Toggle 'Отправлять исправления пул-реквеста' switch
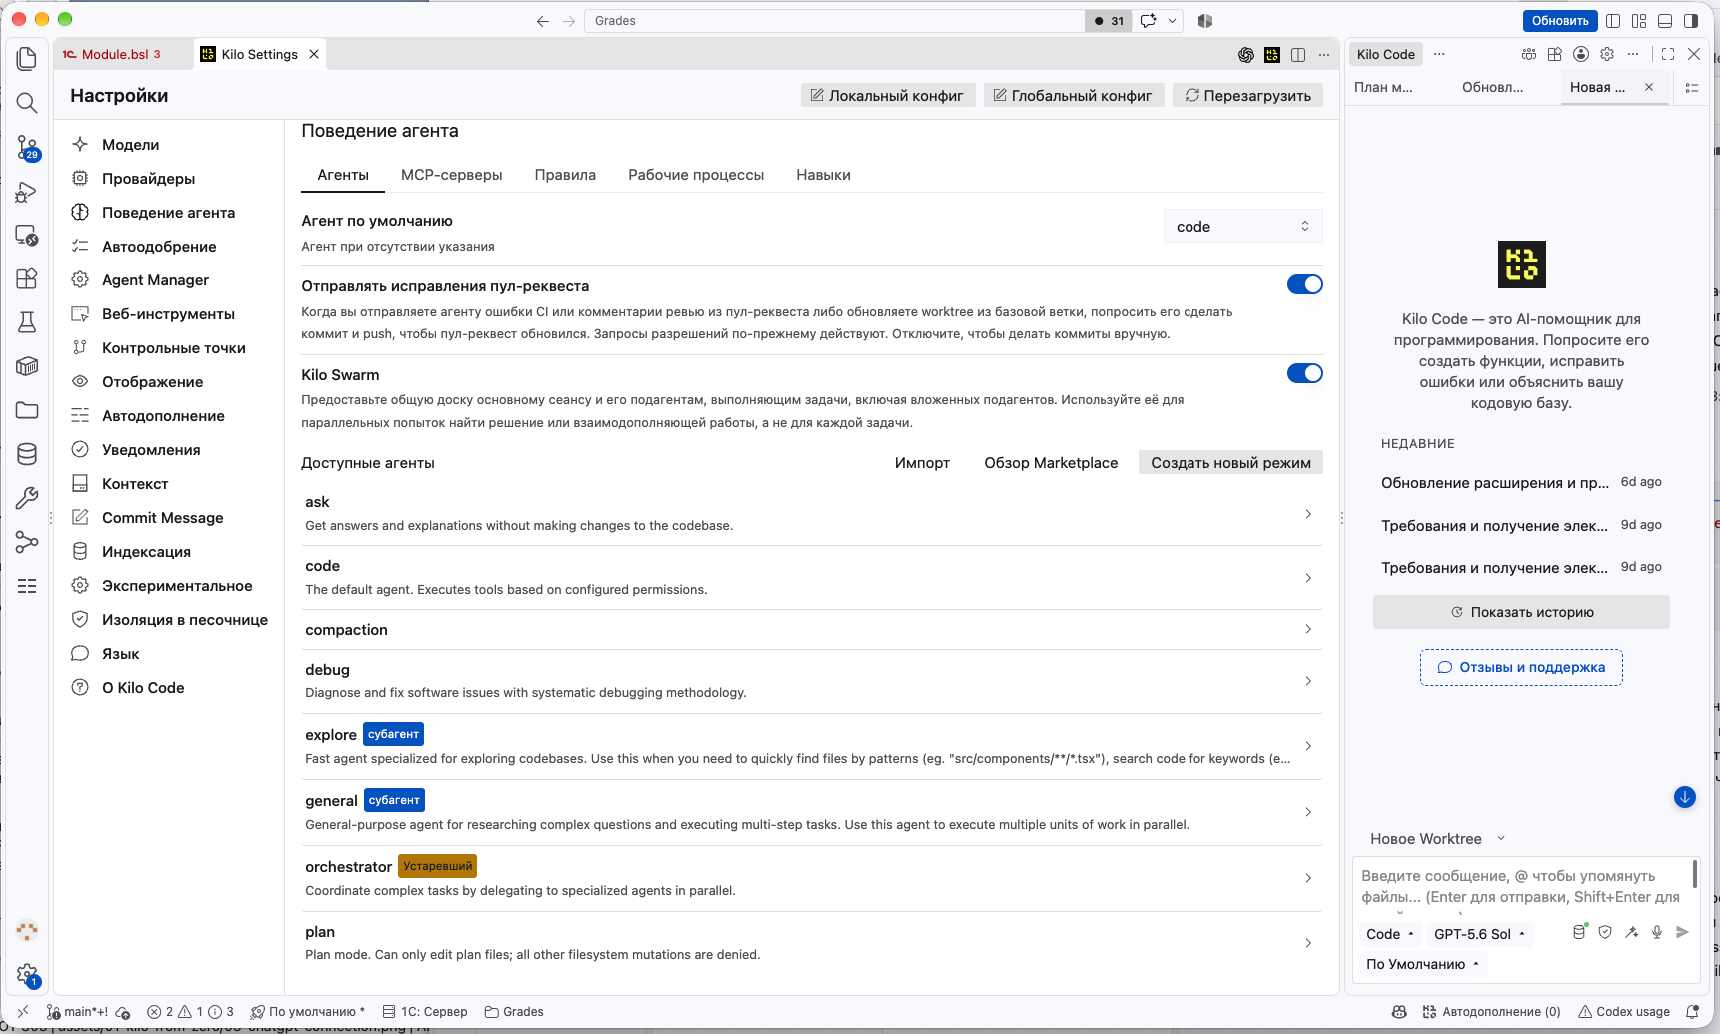Viewport: 1720px width, 1034px height. (x=1305, y=284)
